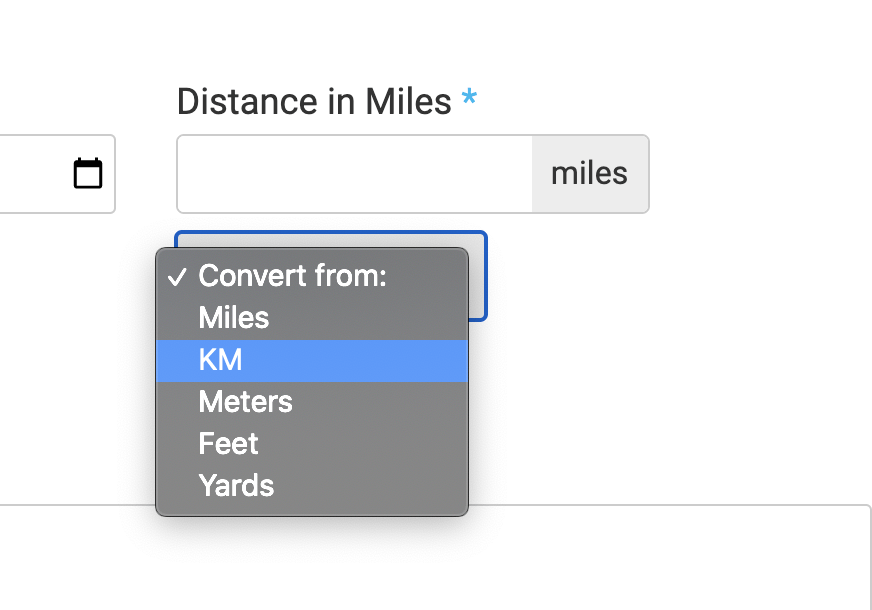Screen dimensions: 872x610
Task: Focus the Distance in Miles input
Action: coord(354,174)
